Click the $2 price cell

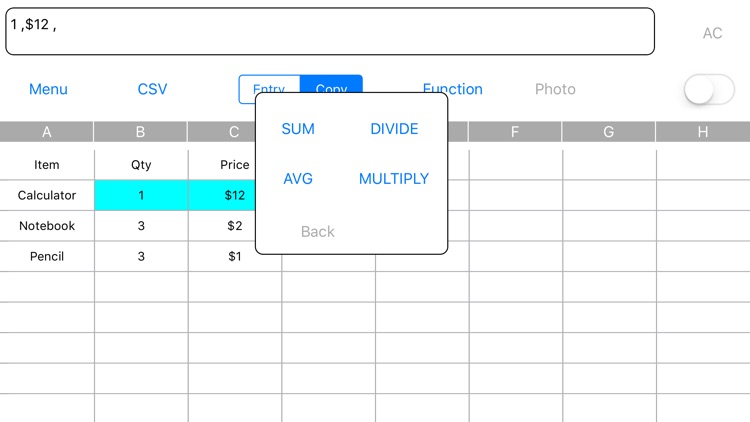(234, 226)
